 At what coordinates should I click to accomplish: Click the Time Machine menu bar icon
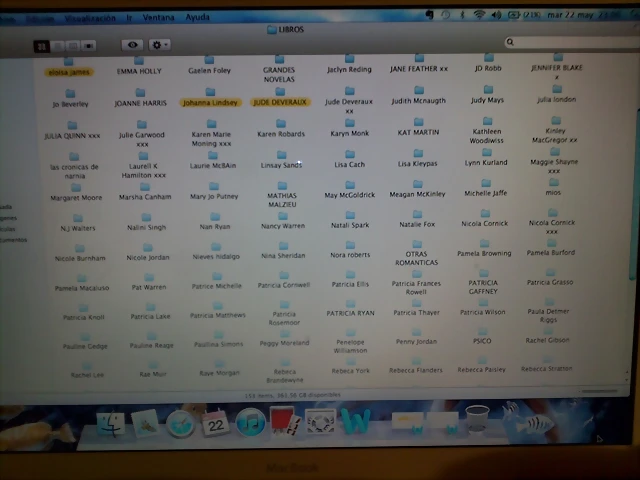446,15
